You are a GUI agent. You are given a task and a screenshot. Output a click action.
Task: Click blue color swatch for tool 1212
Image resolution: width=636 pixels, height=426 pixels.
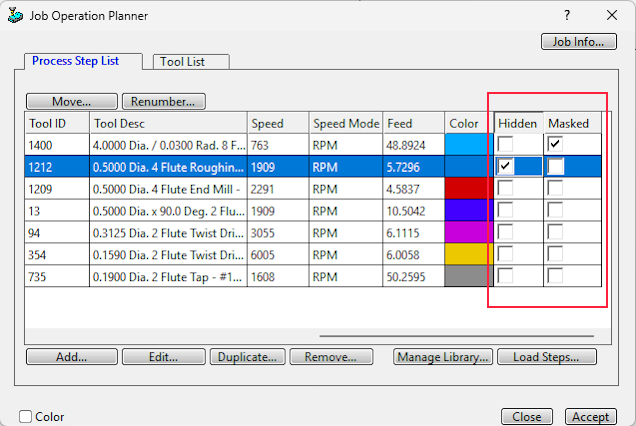469,166
